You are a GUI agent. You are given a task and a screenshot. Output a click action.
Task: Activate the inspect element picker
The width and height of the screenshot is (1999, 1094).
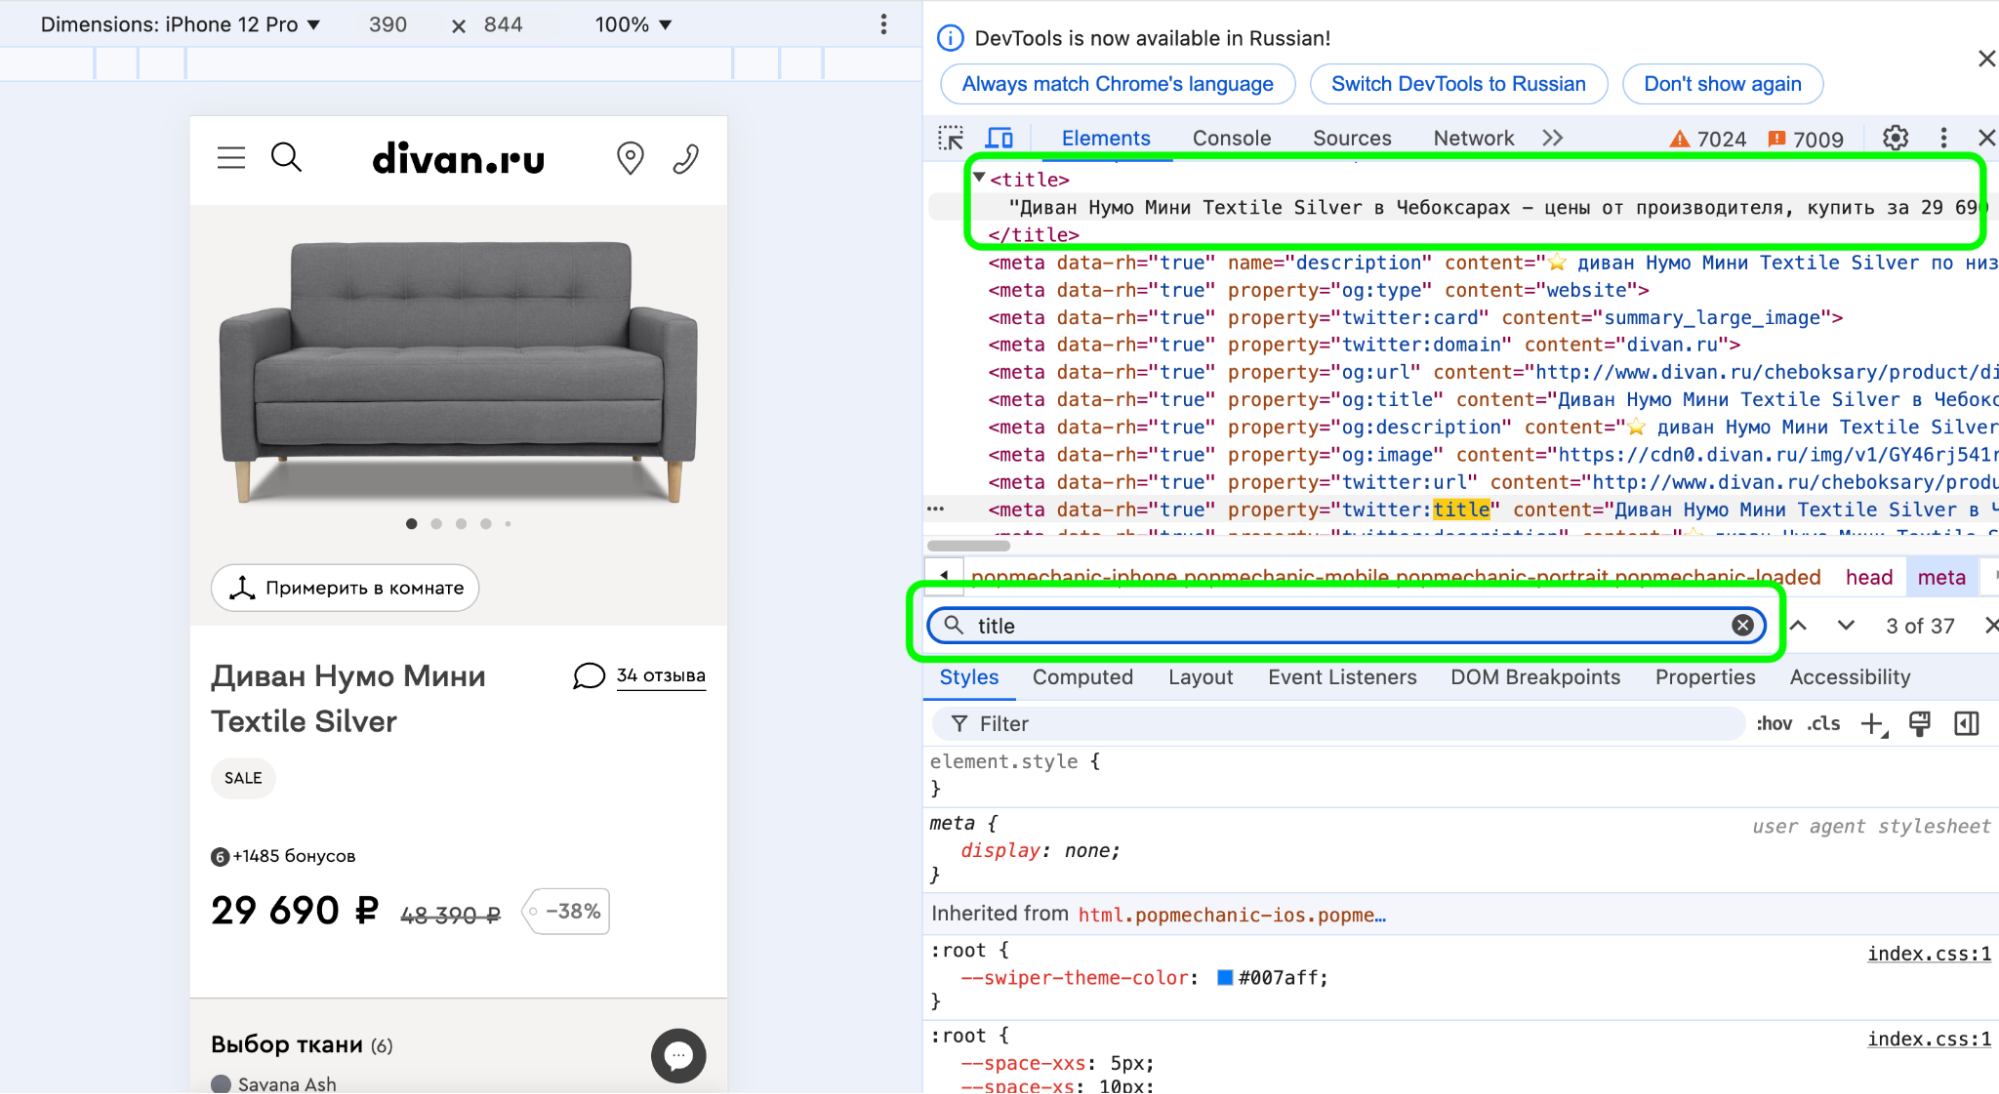[x=950, y=138]
